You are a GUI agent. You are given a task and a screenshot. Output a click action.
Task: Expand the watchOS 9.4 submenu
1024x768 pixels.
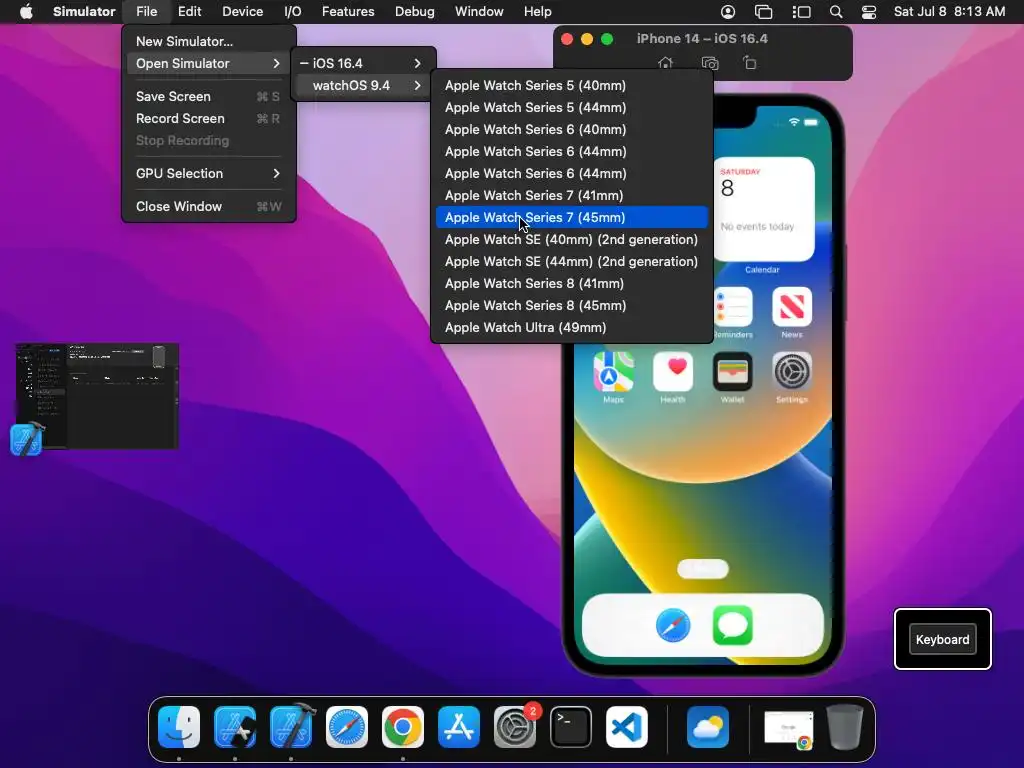[363, 86]
